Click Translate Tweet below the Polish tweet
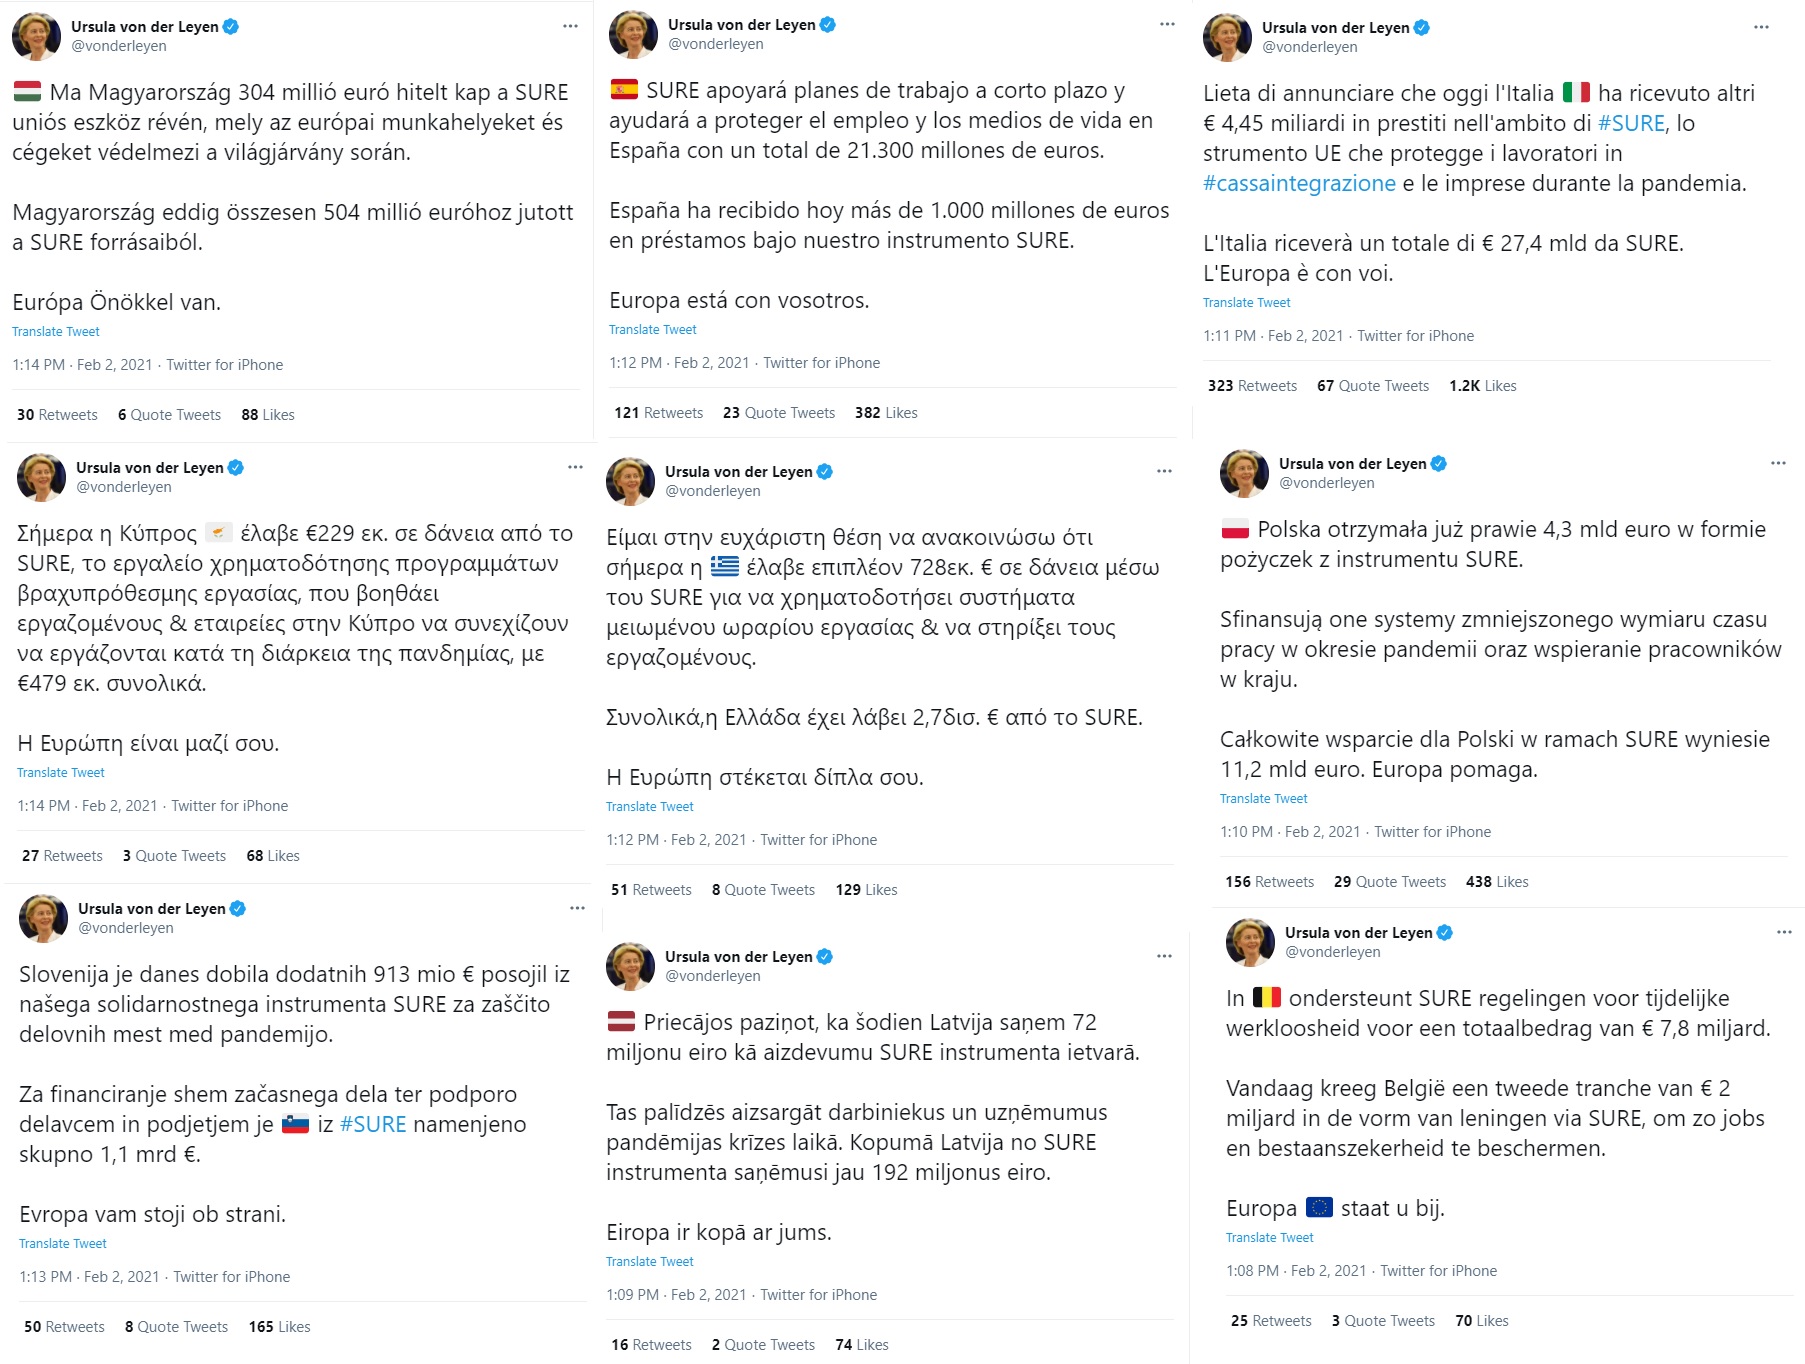Viewport: 1805px width, 1364px height. point(1263,799)
